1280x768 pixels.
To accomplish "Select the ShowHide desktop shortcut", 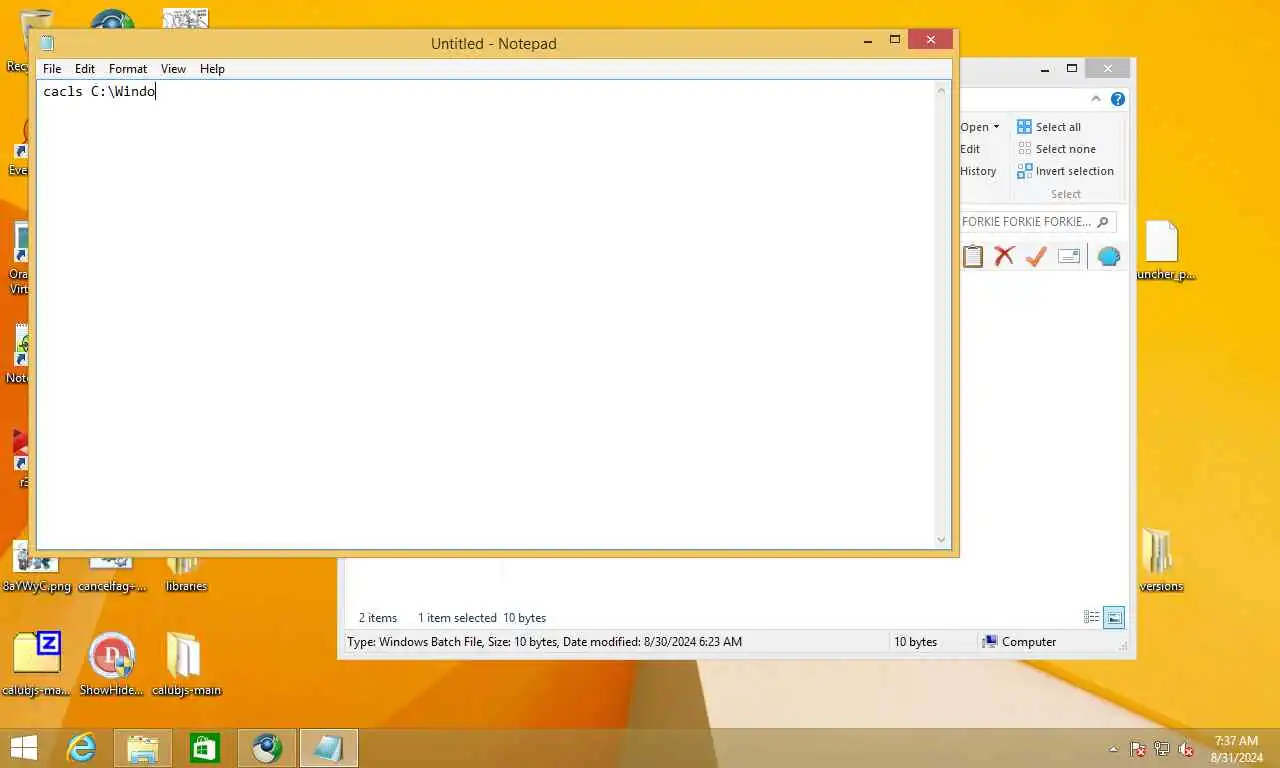I will [x=112, y=663].
